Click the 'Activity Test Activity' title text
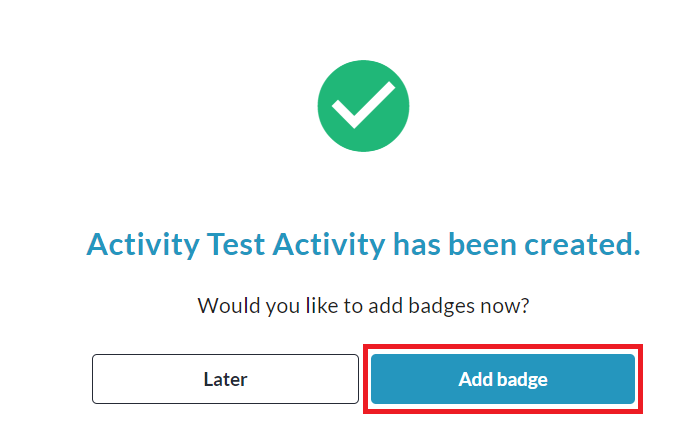This screenshot has height=431, width=697. point(235,243)
